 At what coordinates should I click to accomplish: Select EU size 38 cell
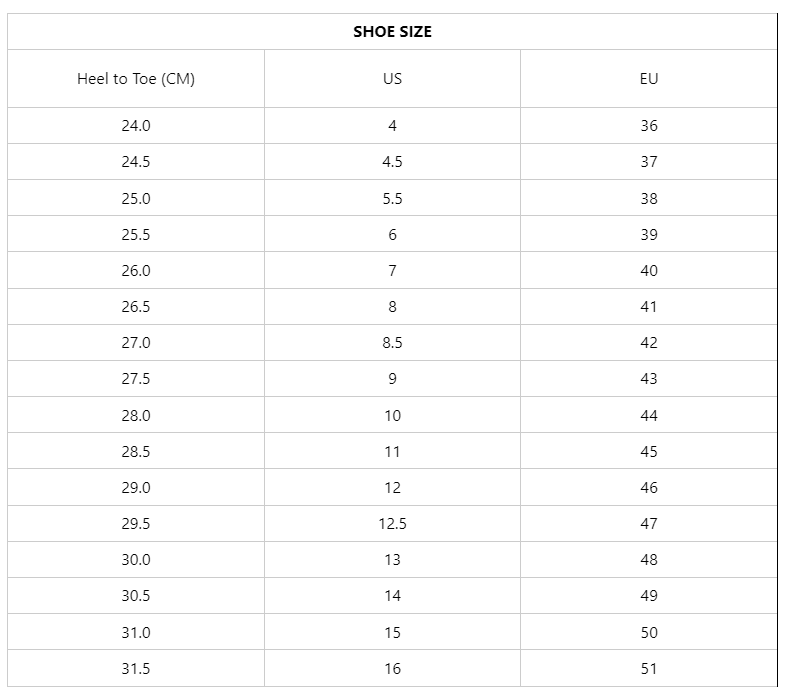(649, 199)
